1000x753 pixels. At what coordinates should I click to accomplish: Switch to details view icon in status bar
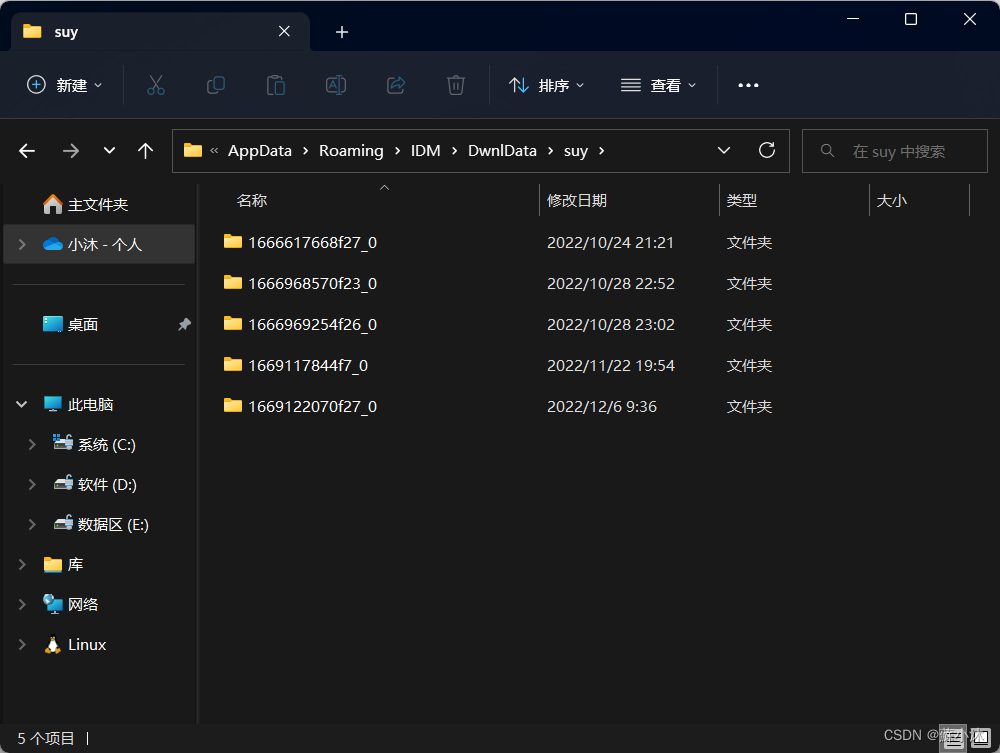tap(954, 738)
